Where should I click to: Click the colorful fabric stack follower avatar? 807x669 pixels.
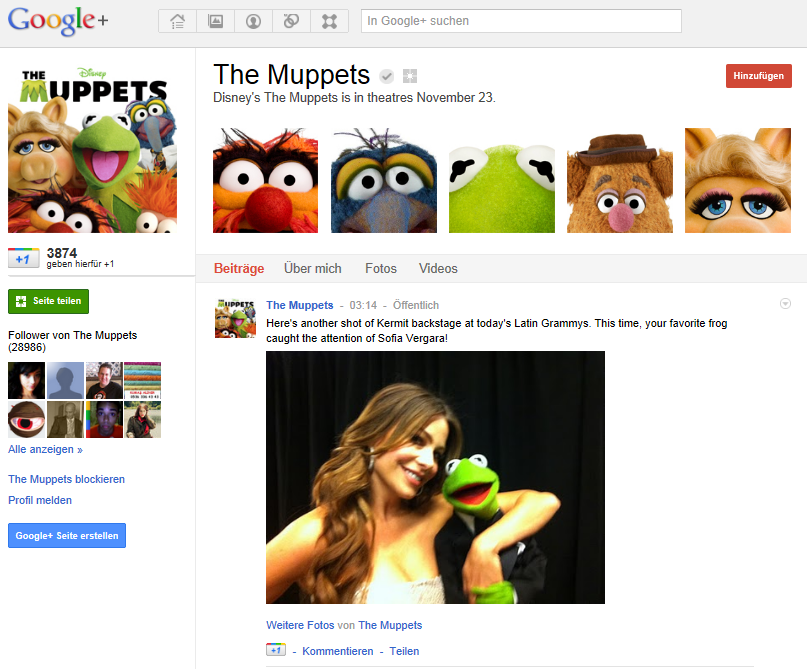143,381
